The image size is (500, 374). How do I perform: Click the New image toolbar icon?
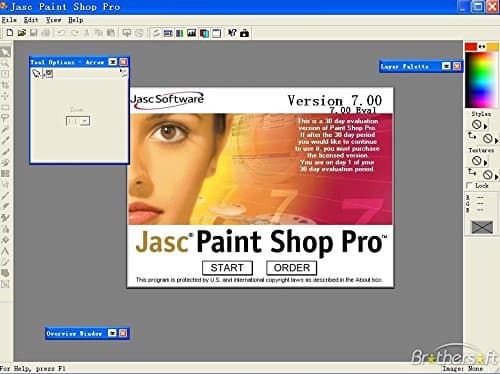click(x=10, y=33)
